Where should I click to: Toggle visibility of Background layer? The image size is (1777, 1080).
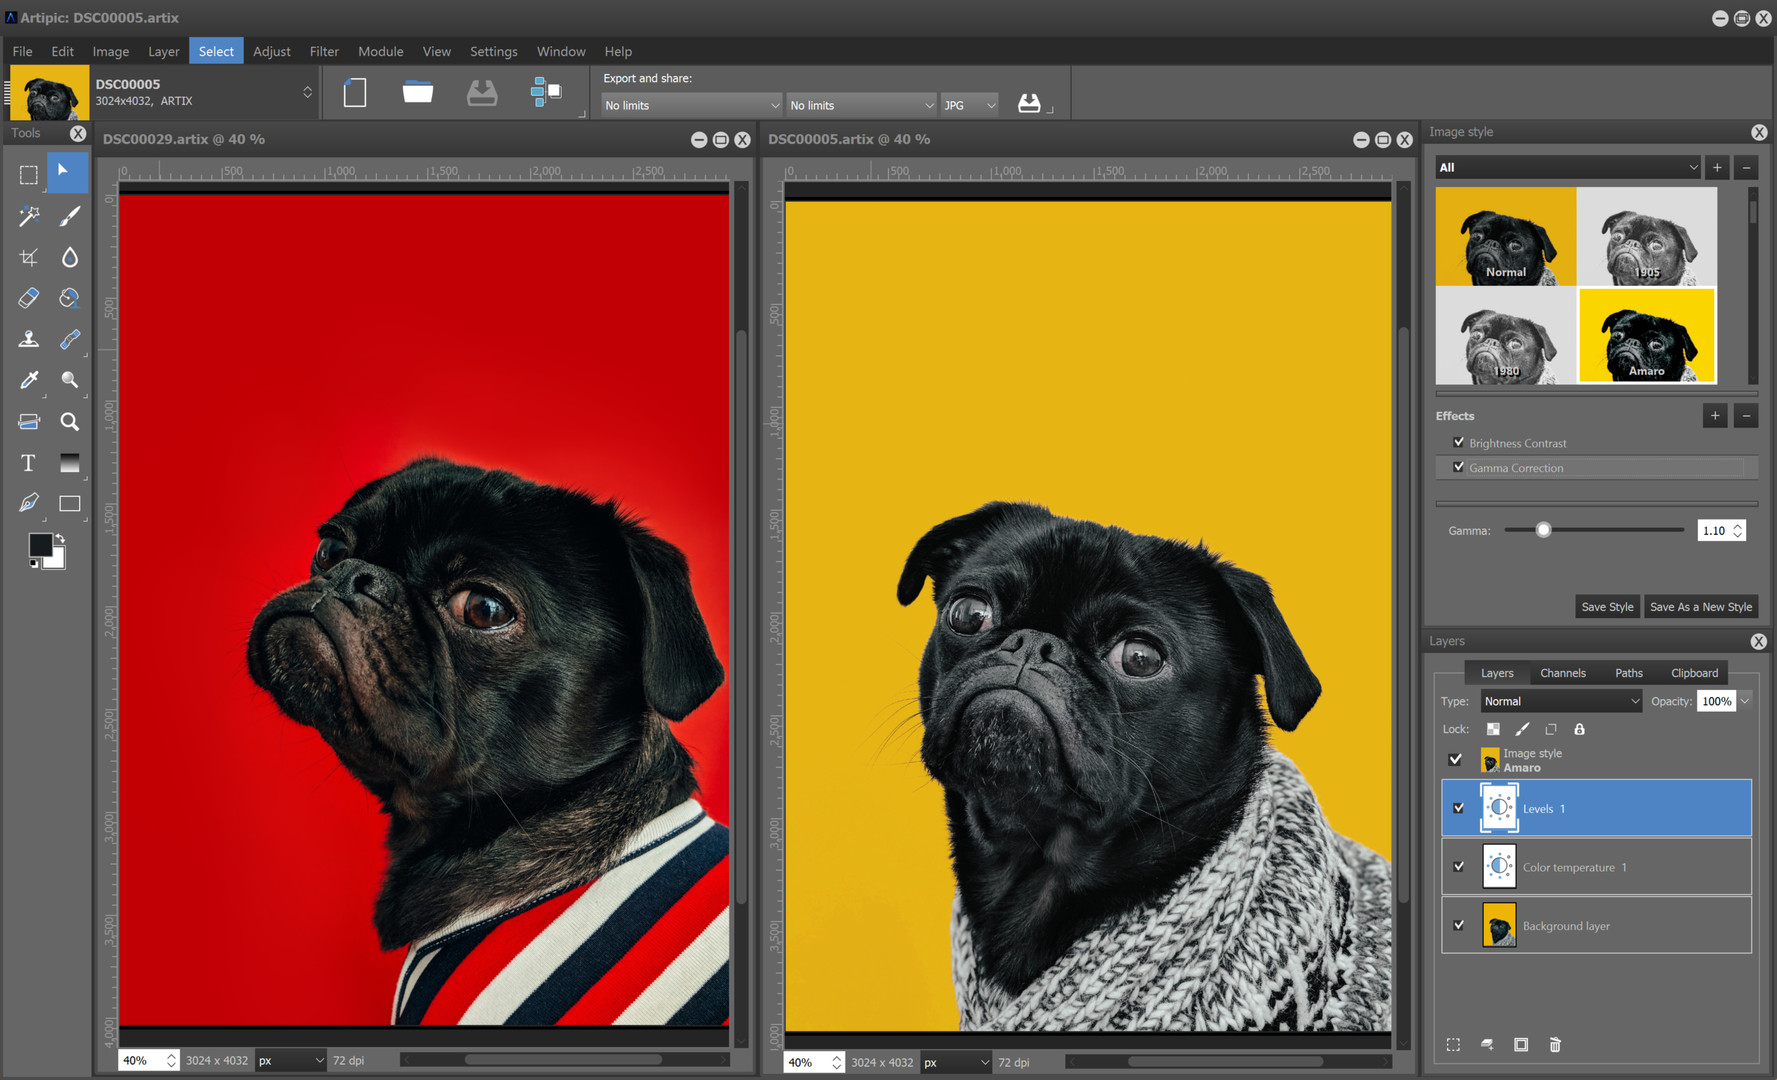pos(1458,925)
